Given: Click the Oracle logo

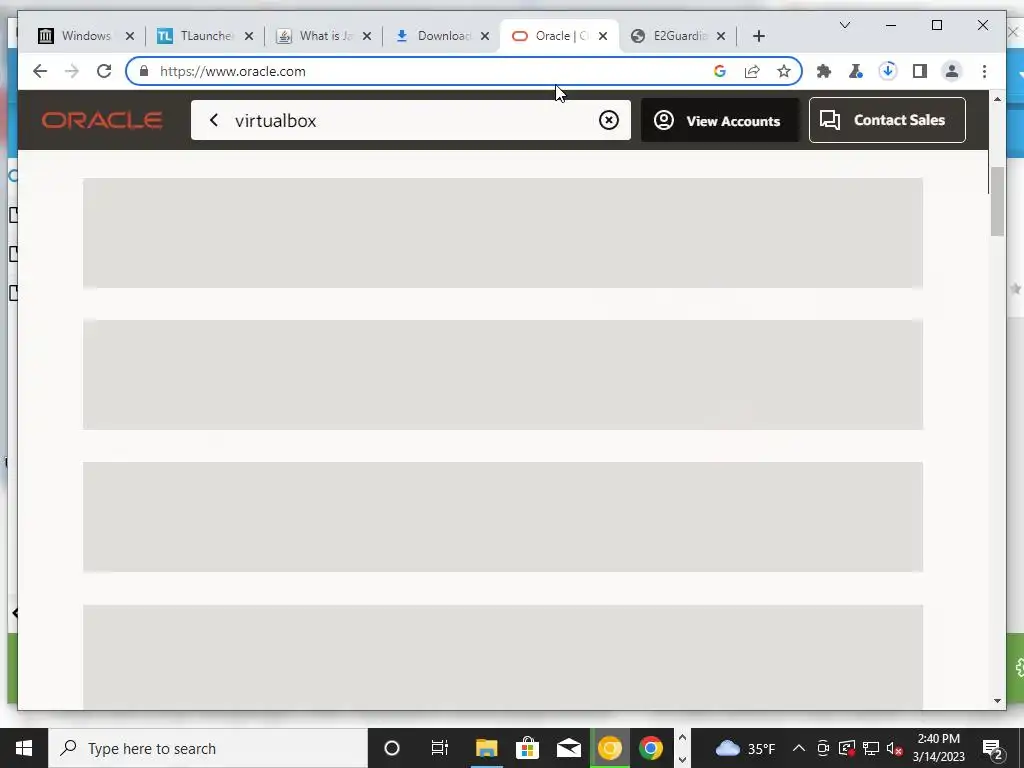Looking at the screenshot, I should [x=102, y=120].
